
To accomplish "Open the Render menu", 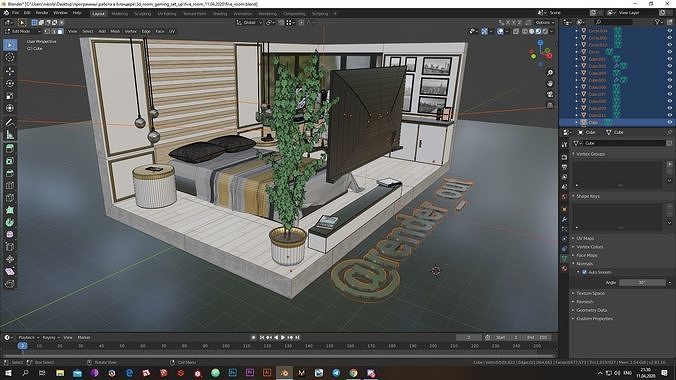I will pos(42,13).
